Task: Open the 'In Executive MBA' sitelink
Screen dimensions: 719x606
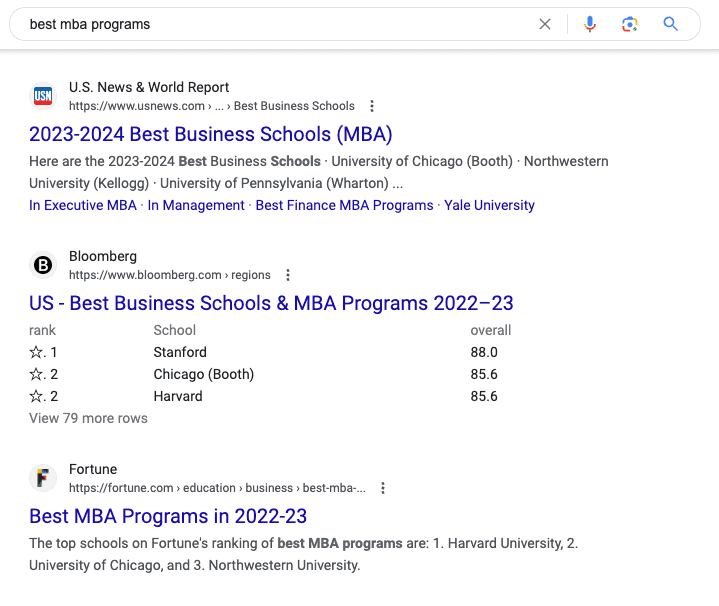Action: point(83,205)
